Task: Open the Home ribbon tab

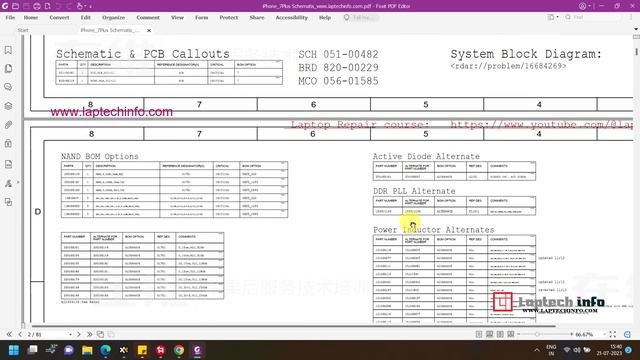Action: [31, 18]
